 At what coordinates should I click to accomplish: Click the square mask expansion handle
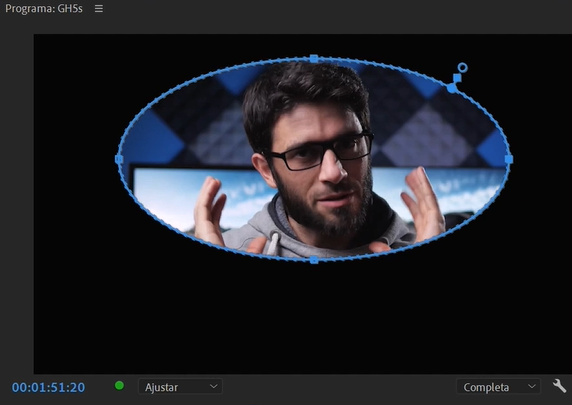coord(457,78)
